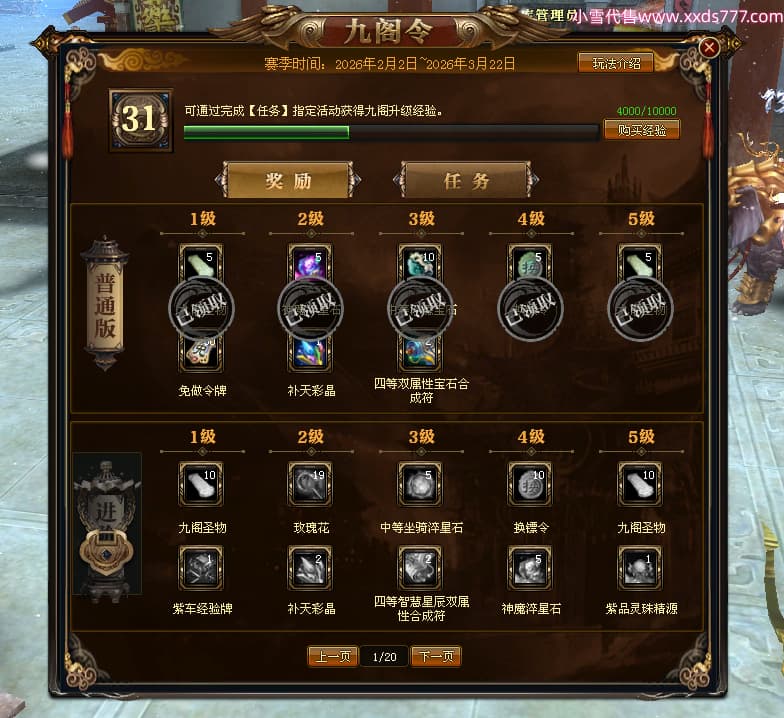The image size is (784, 718).
Task: Select the 四等智慧星辰双属性合成符 icon
Action: click(x=420, y=568)
